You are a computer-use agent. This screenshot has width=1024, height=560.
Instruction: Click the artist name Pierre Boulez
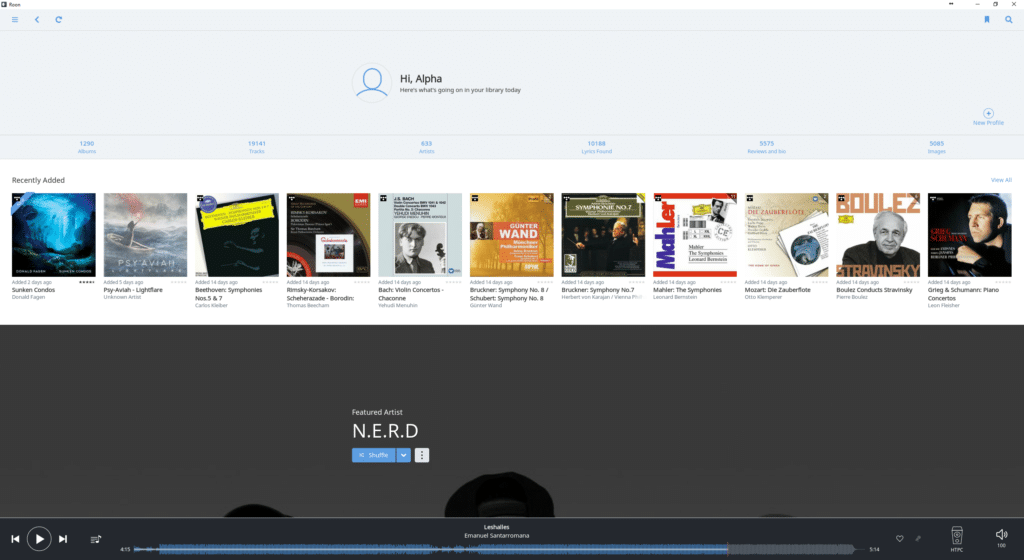tap(852, 297)
